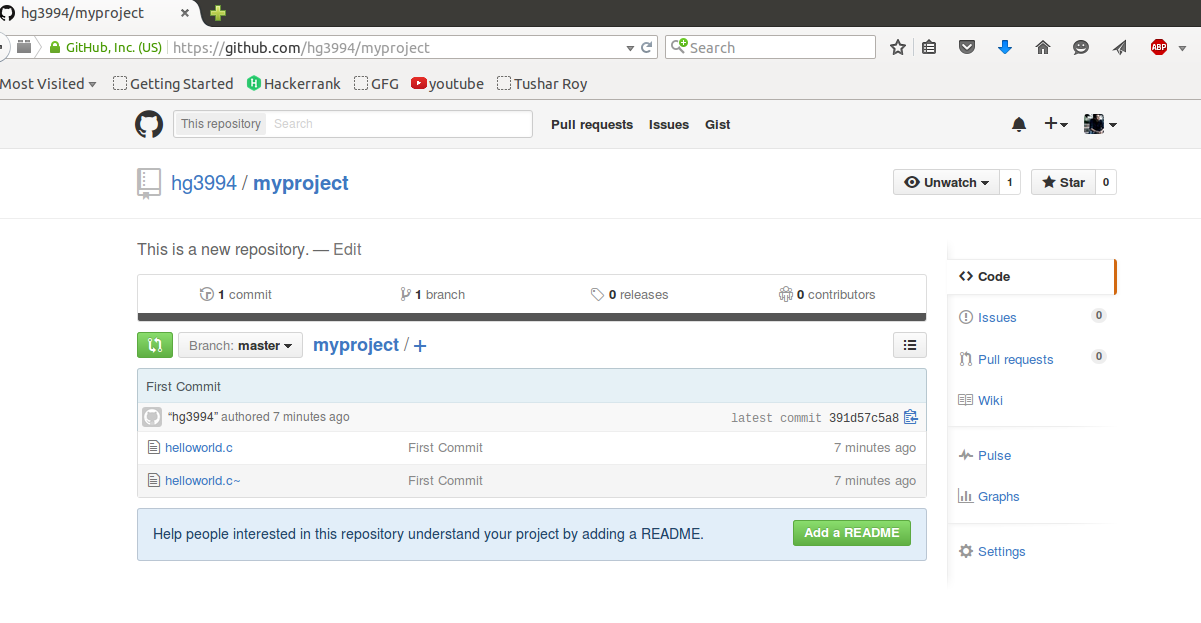Bookmark this page with the star icon
This screenshot has width=1201, height=623.
[x=897, y=47]
